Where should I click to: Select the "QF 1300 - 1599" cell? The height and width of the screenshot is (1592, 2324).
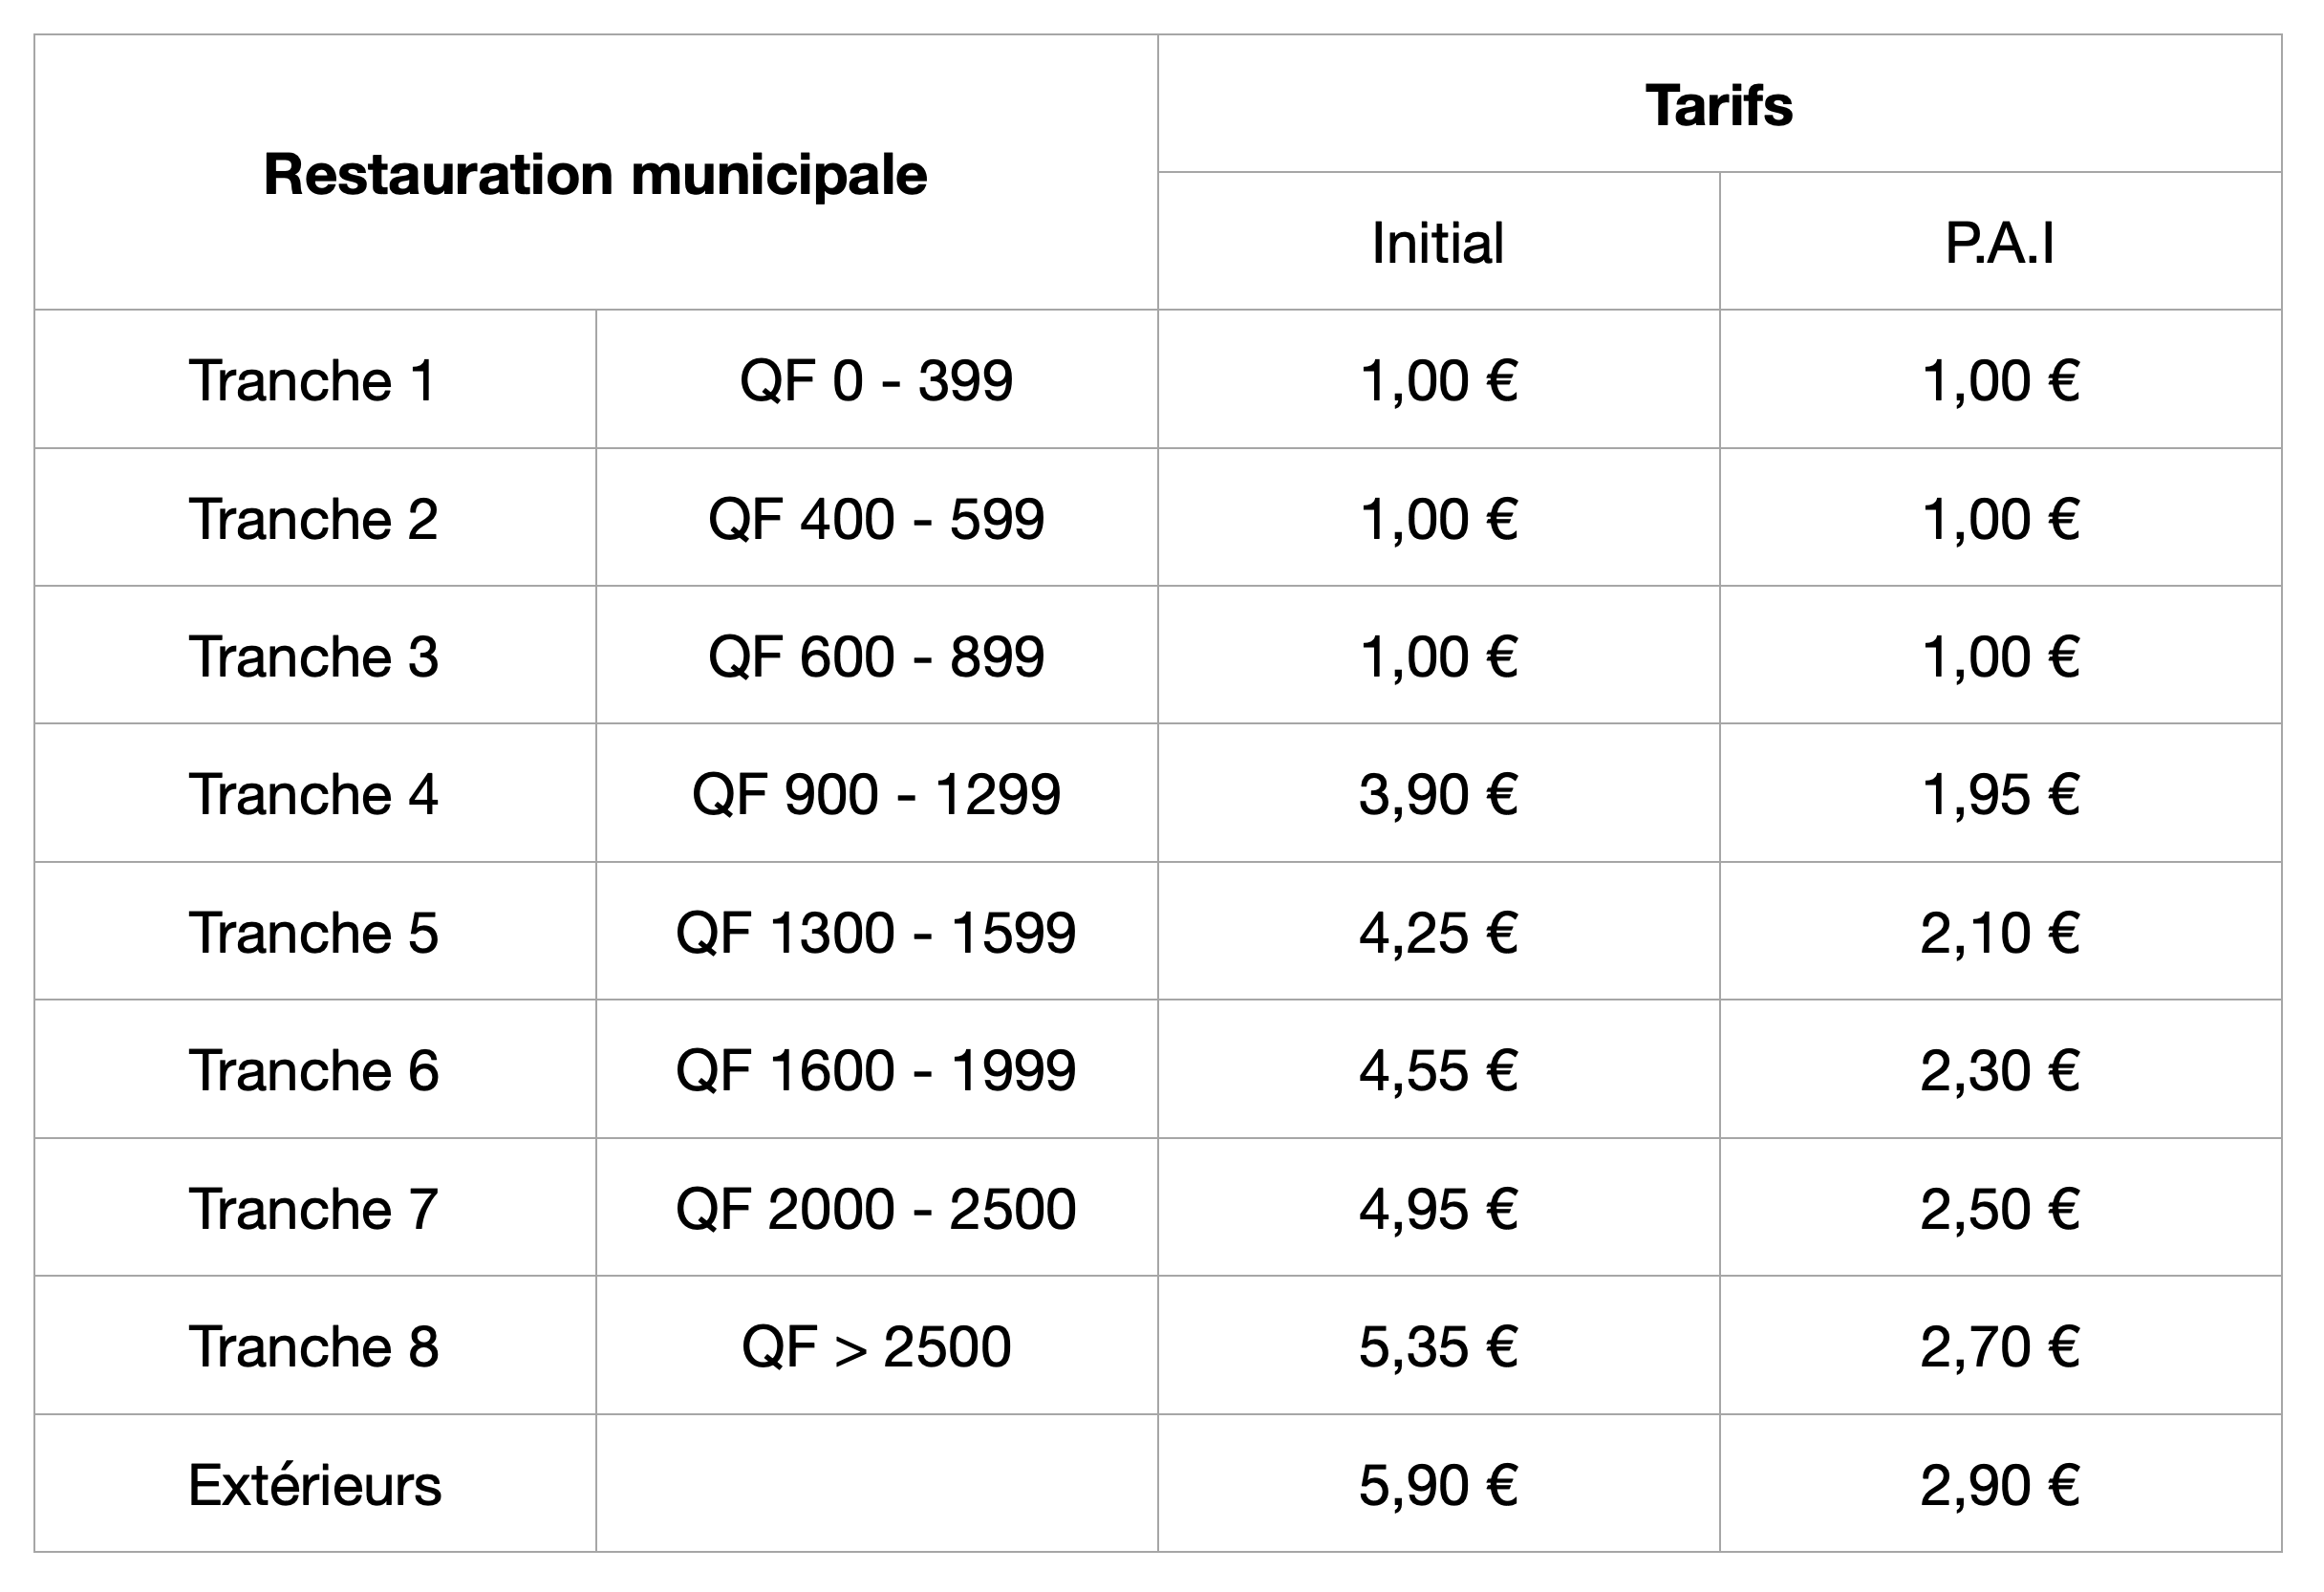coord(876,933)
